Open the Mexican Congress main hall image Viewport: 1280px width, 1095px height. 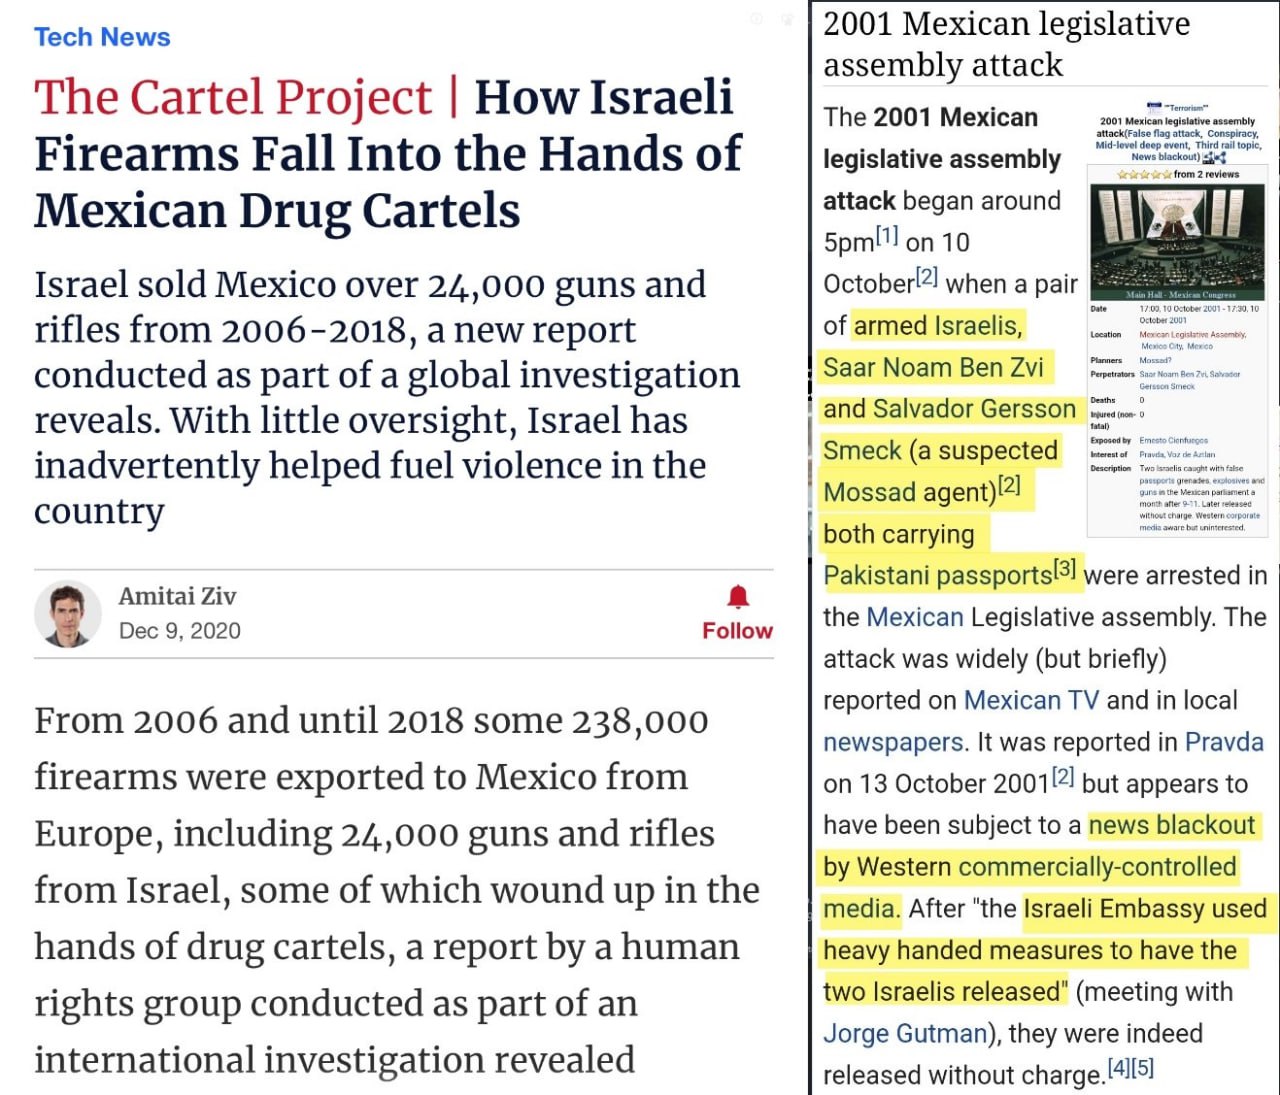click(x=1177, y=242)
